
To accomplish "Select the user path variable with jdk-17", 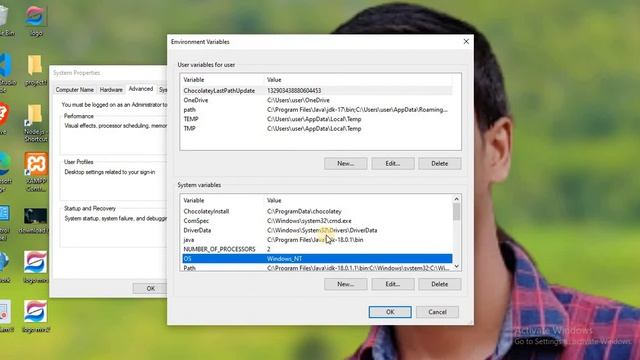I will [317, 109].
